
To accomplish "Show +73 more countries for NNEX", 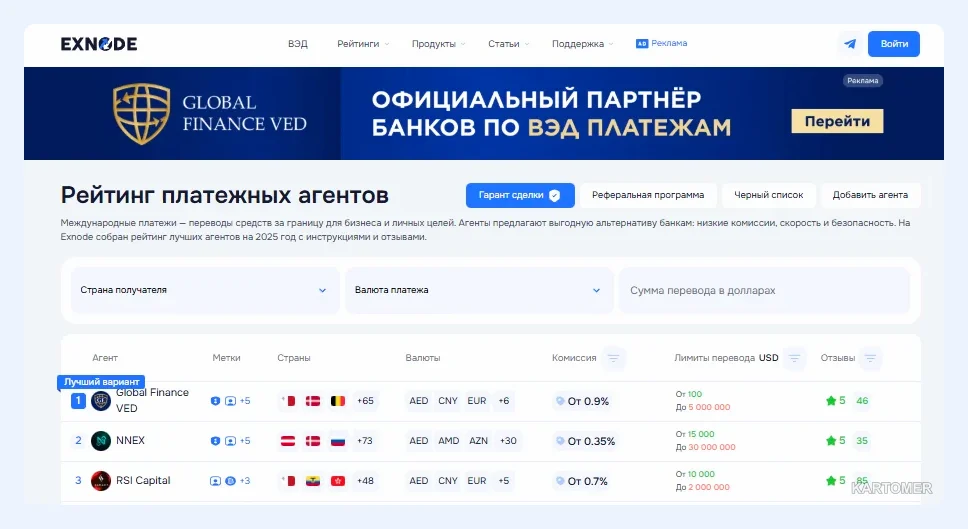I will point(365,441).
